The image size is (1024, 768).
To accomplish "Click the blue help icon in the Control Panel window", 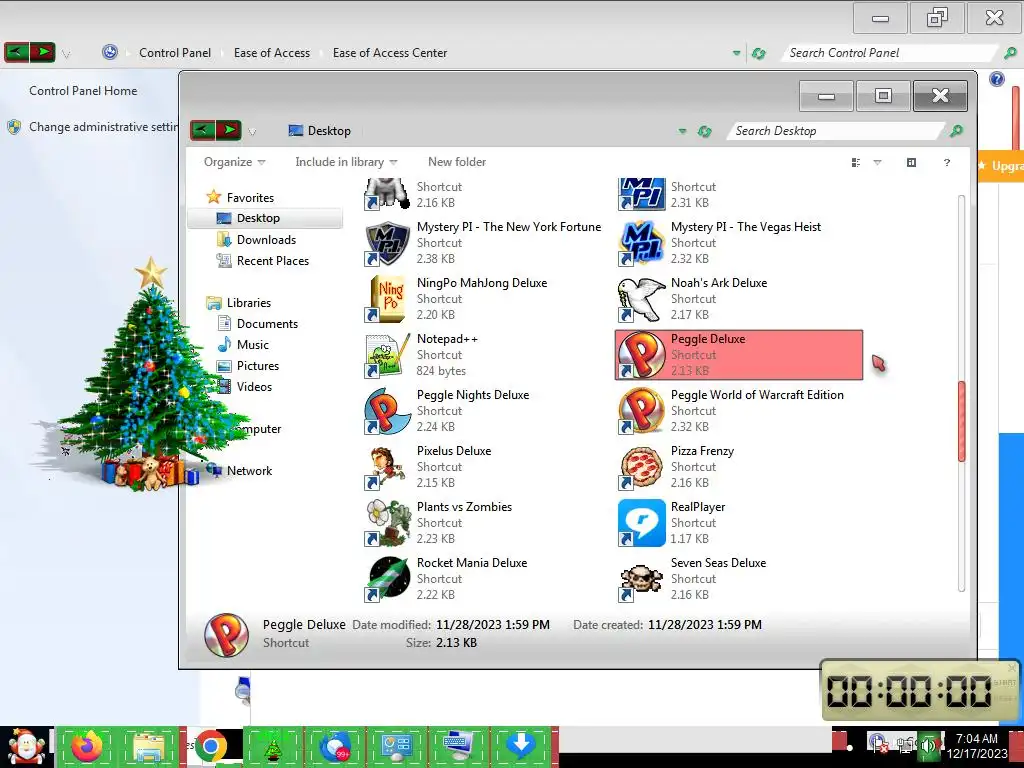I will pyautogui.click(x=997, y=79).
